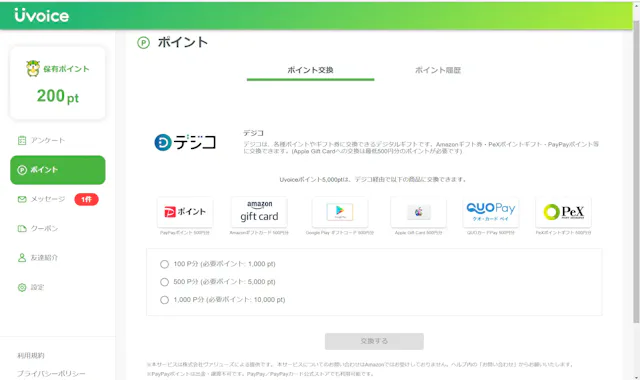Switch to the ポイント交換 tab

click(x=310, y=70)
